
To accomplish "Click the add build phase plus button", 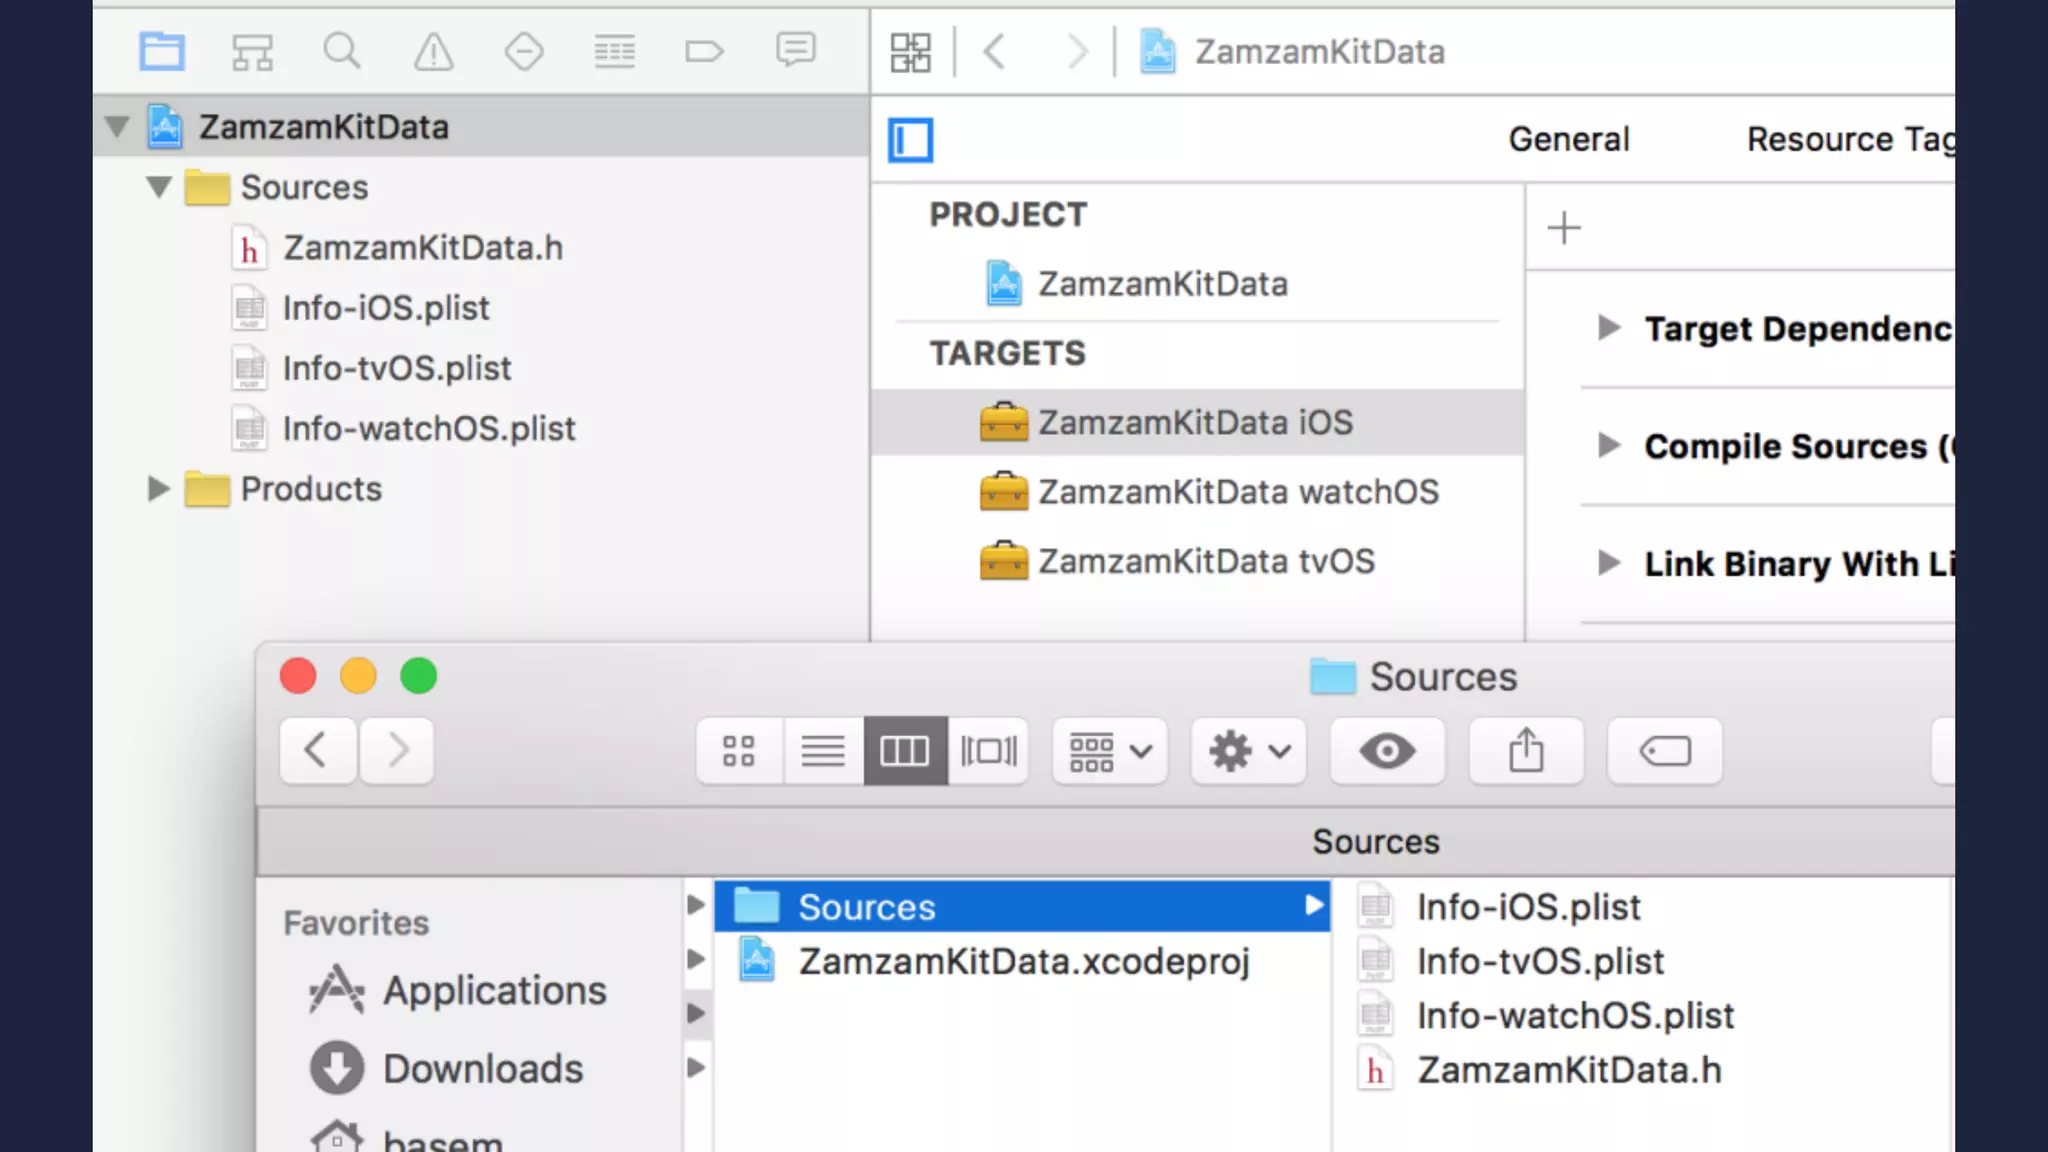I will (x=1564, y=228).
